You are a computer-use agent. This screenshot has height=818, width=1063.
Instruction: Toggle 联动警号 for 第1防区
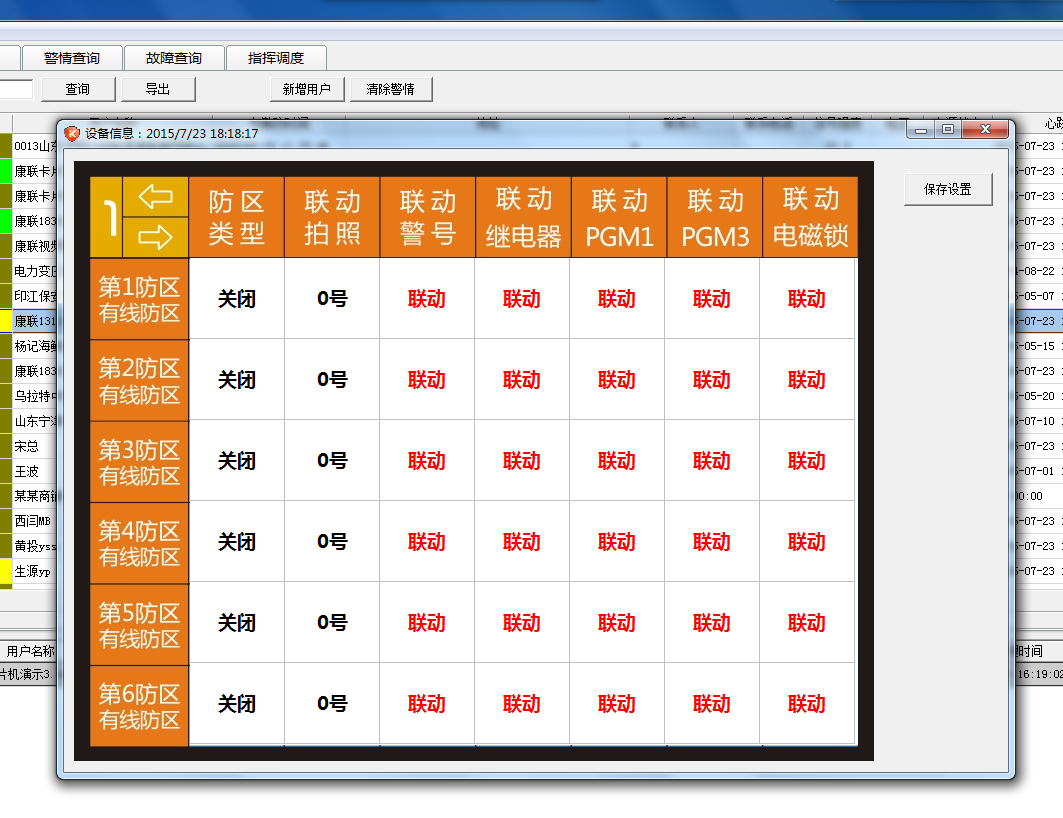pos(427,299)
